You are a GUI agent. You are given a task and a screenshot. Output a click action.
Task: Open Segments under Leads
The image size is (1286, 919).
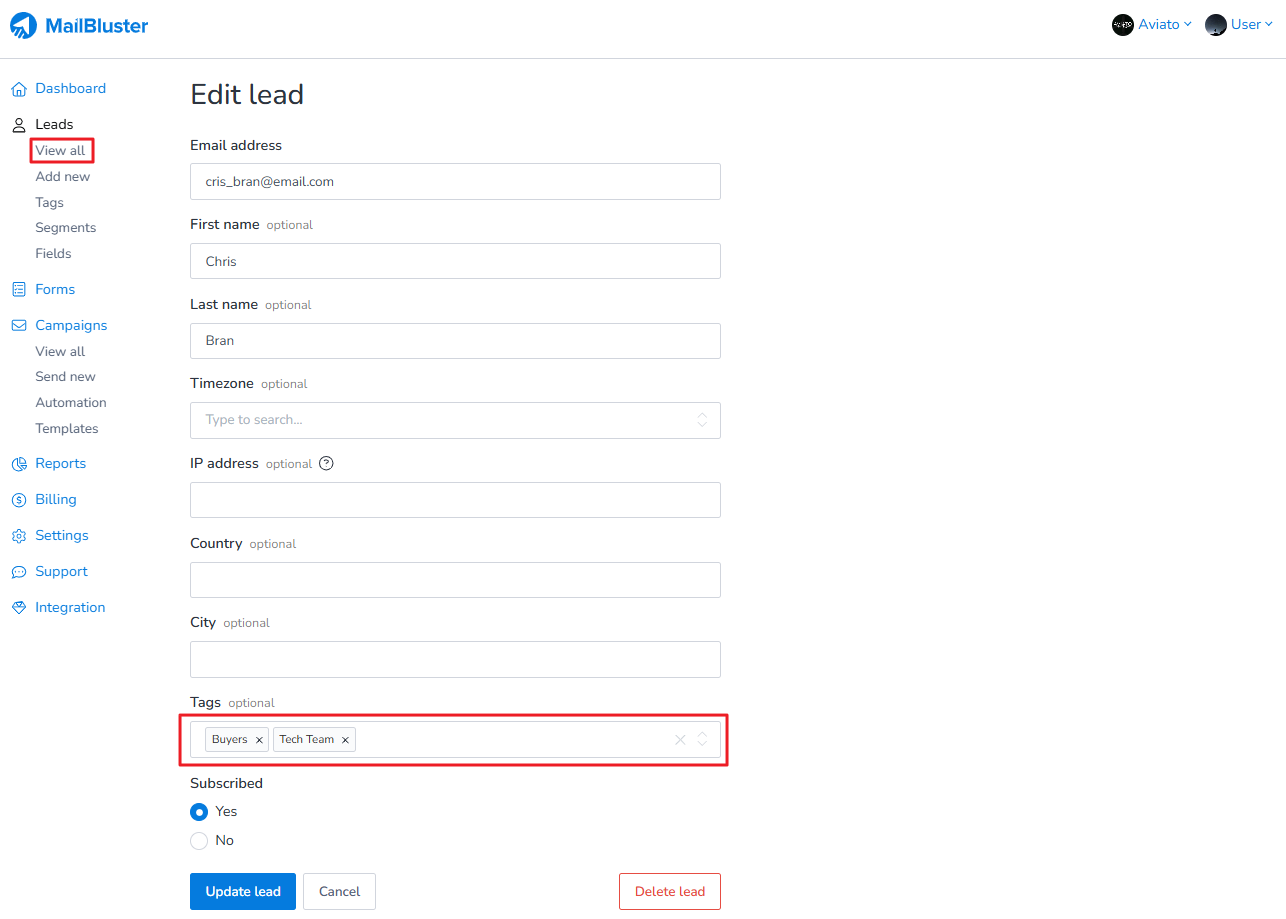tap(66, 228)
